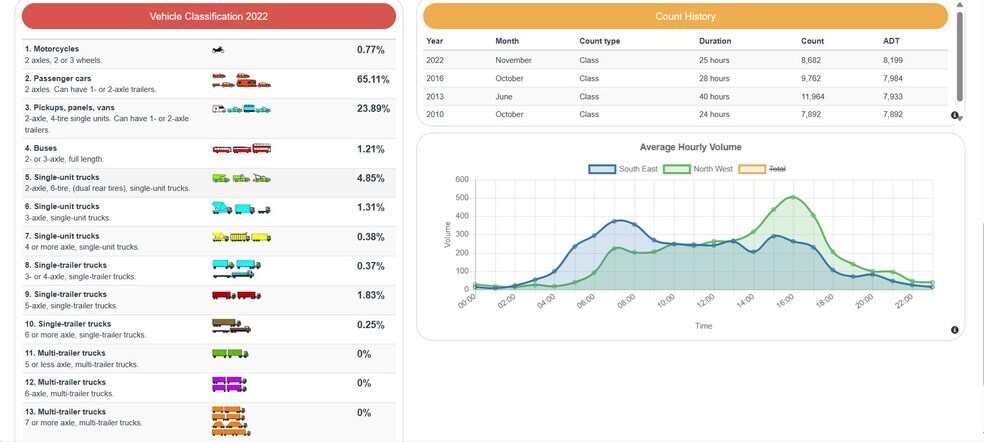Image resolution: width=984 pixels, height=442 pixels.
Task: Open info icon below Average Hourly Volume chart
Action: [955, 330]
